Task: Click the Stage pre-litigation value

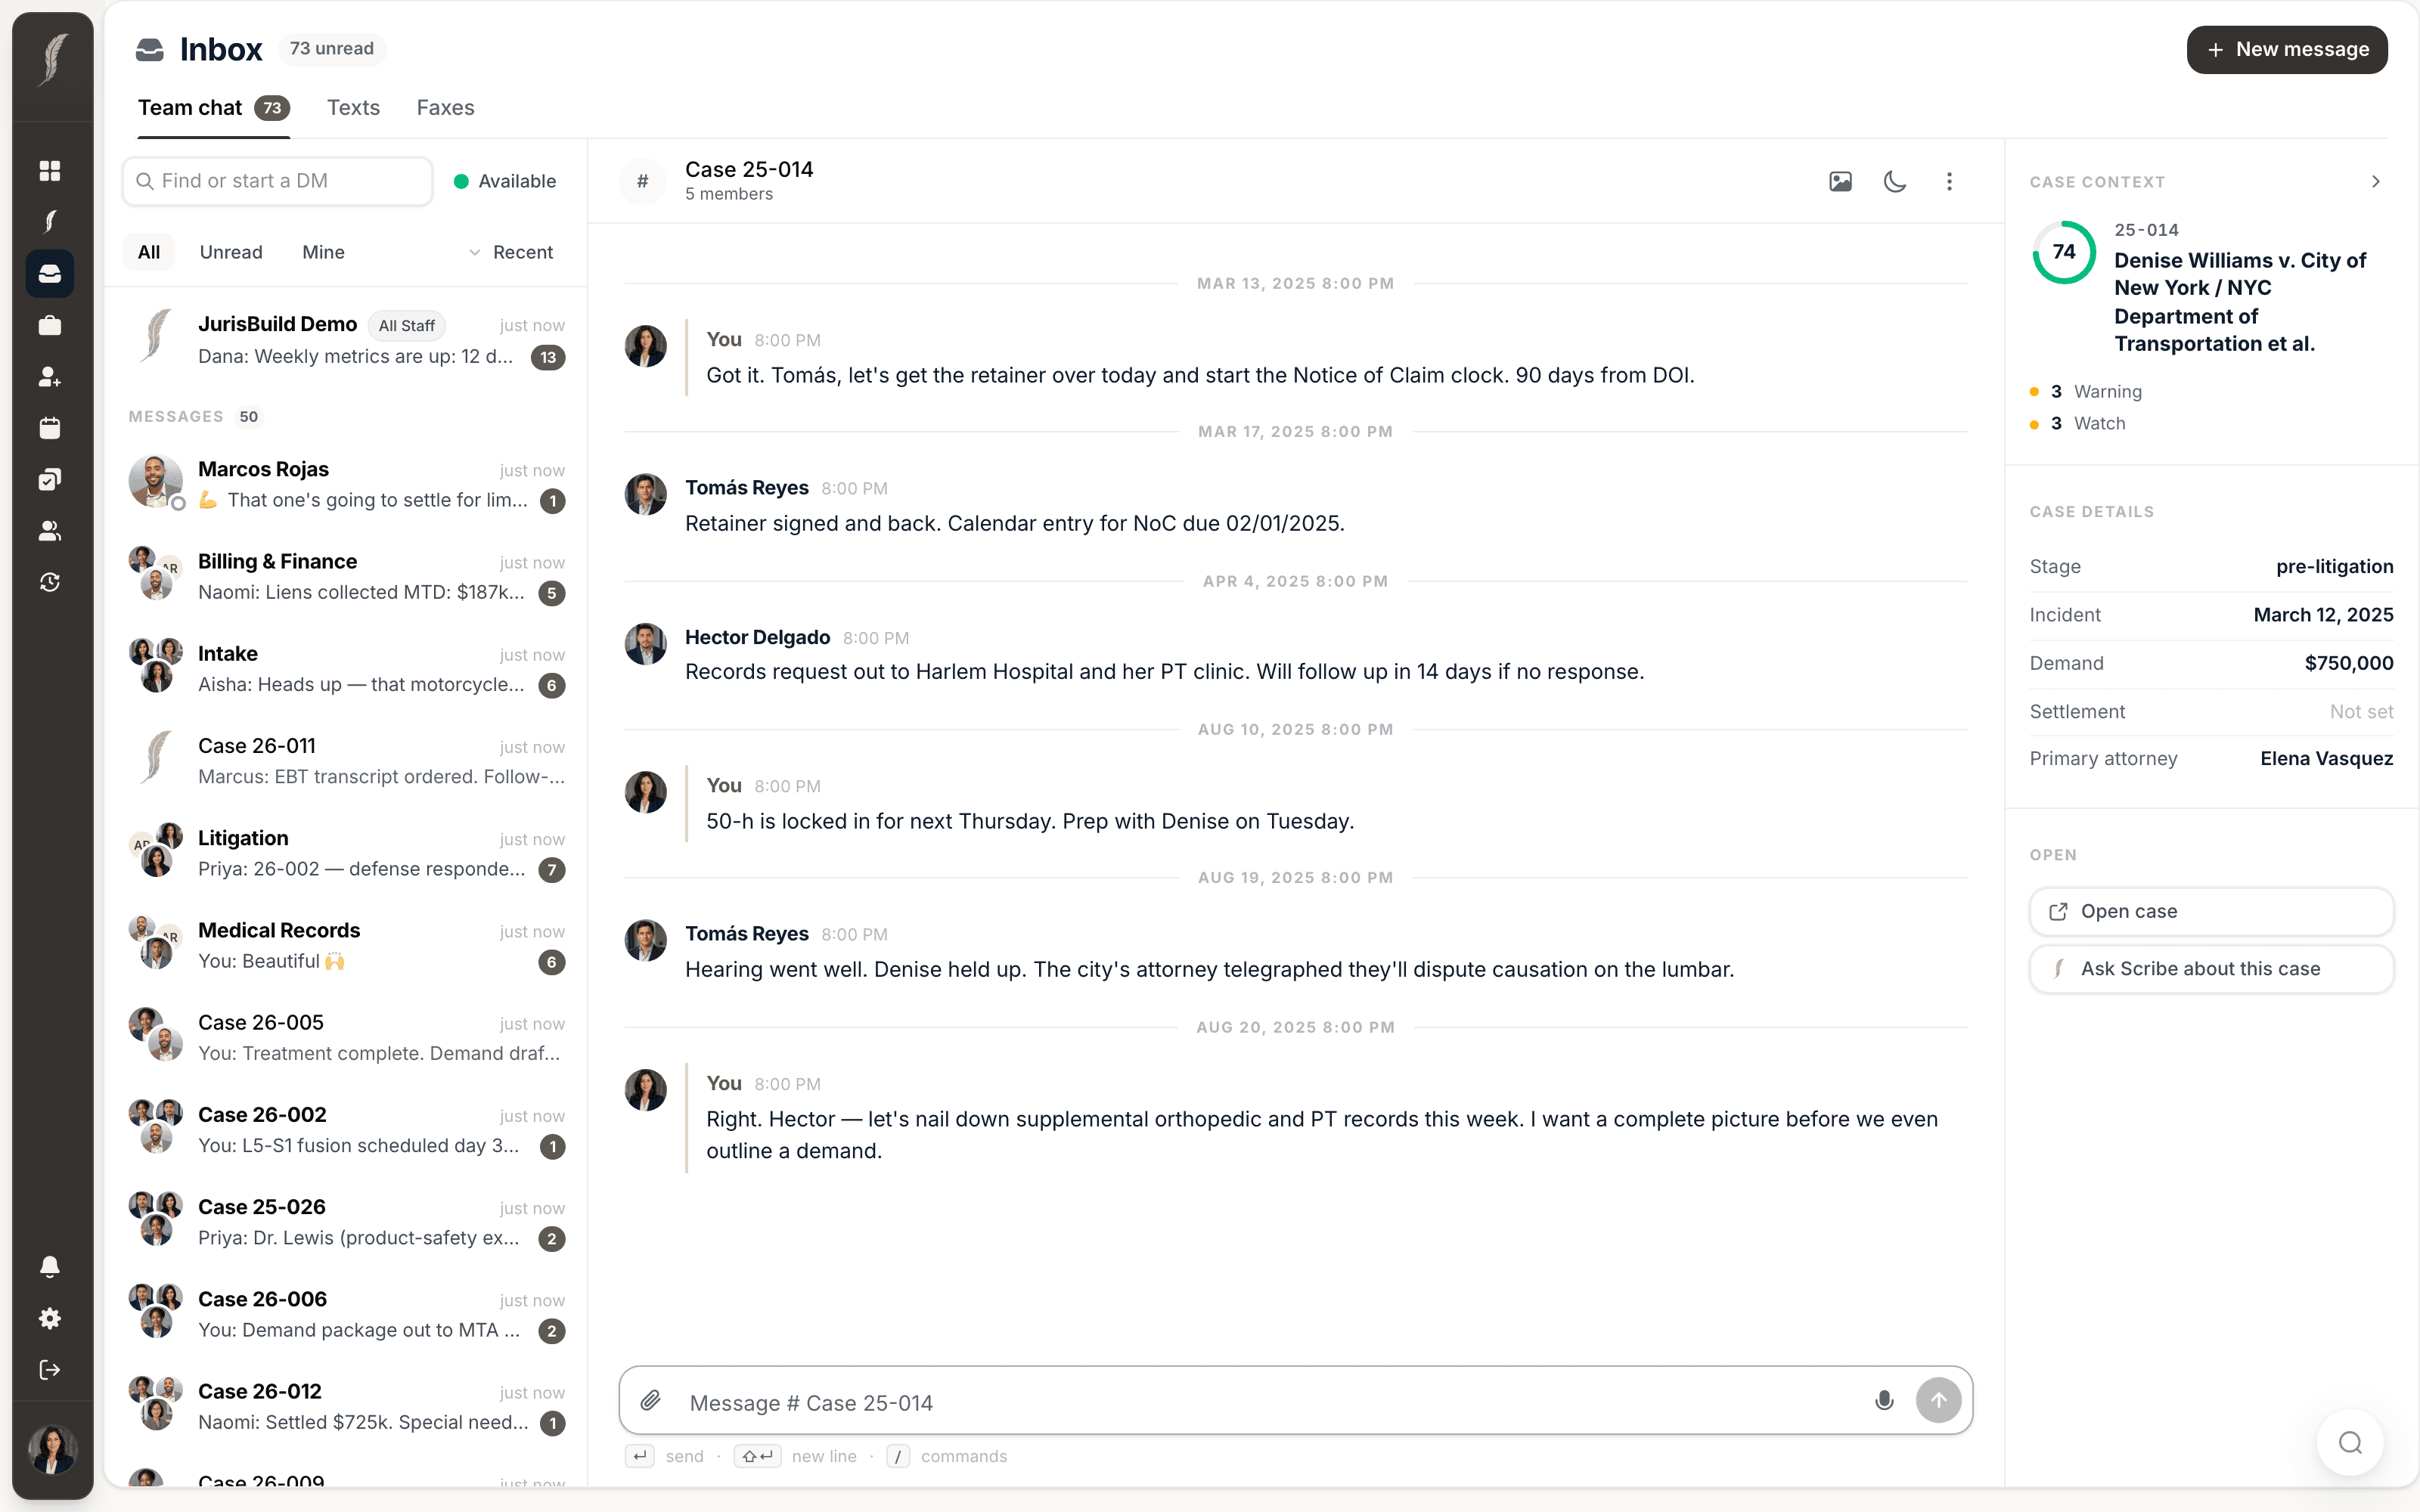Action: [x=2334, y=566]
